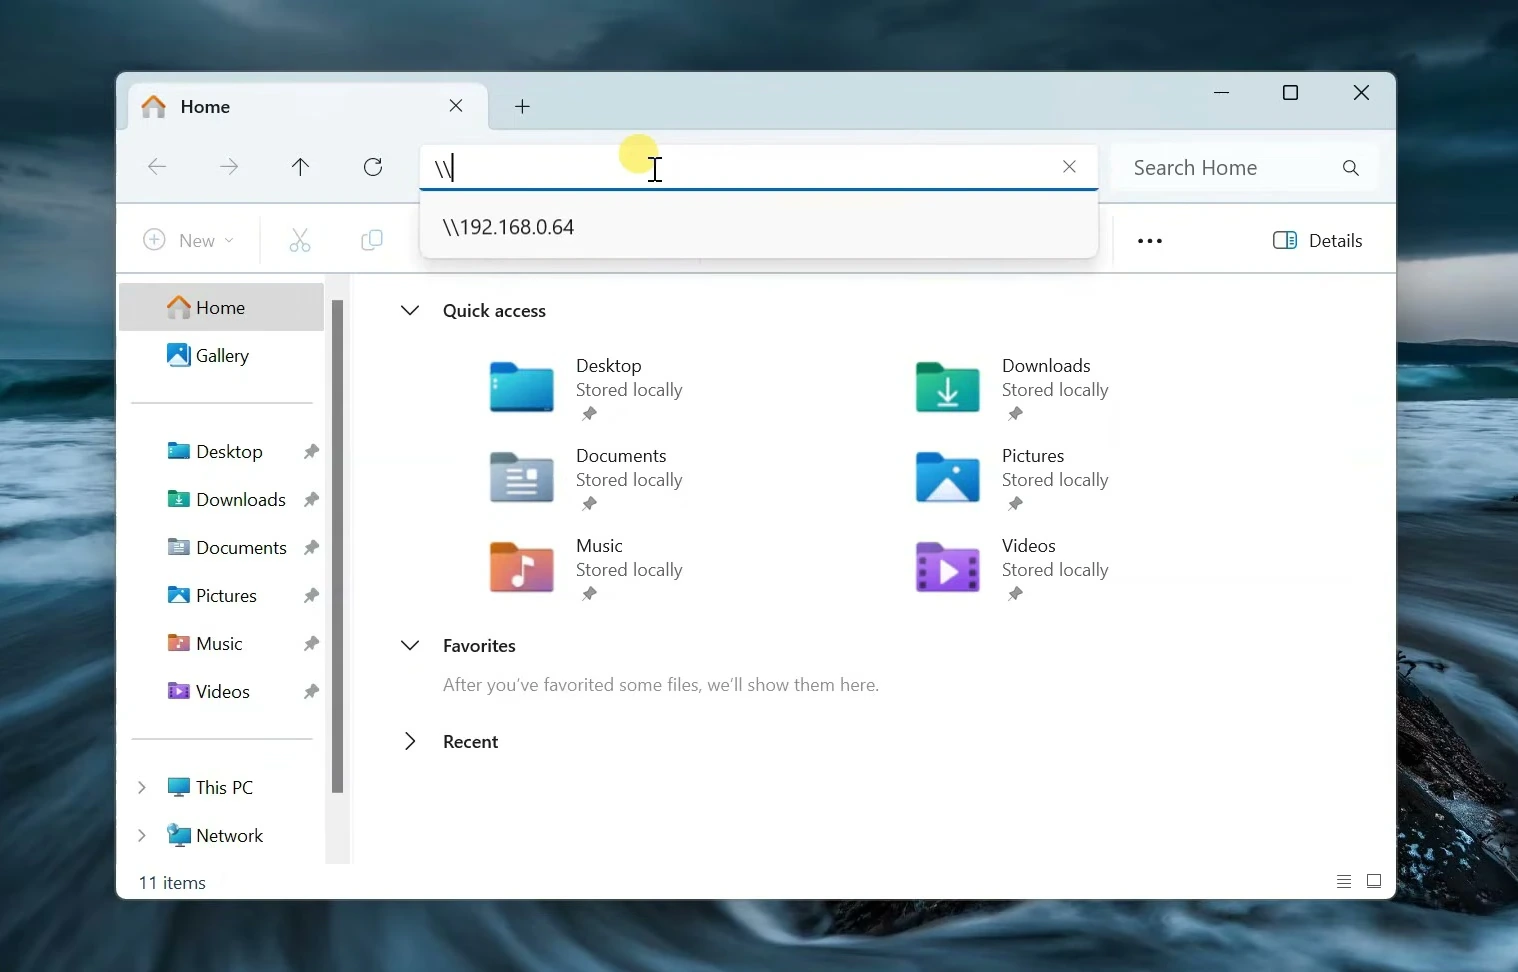Open pinned Downloads in sidebar

(x=221, y=500)
